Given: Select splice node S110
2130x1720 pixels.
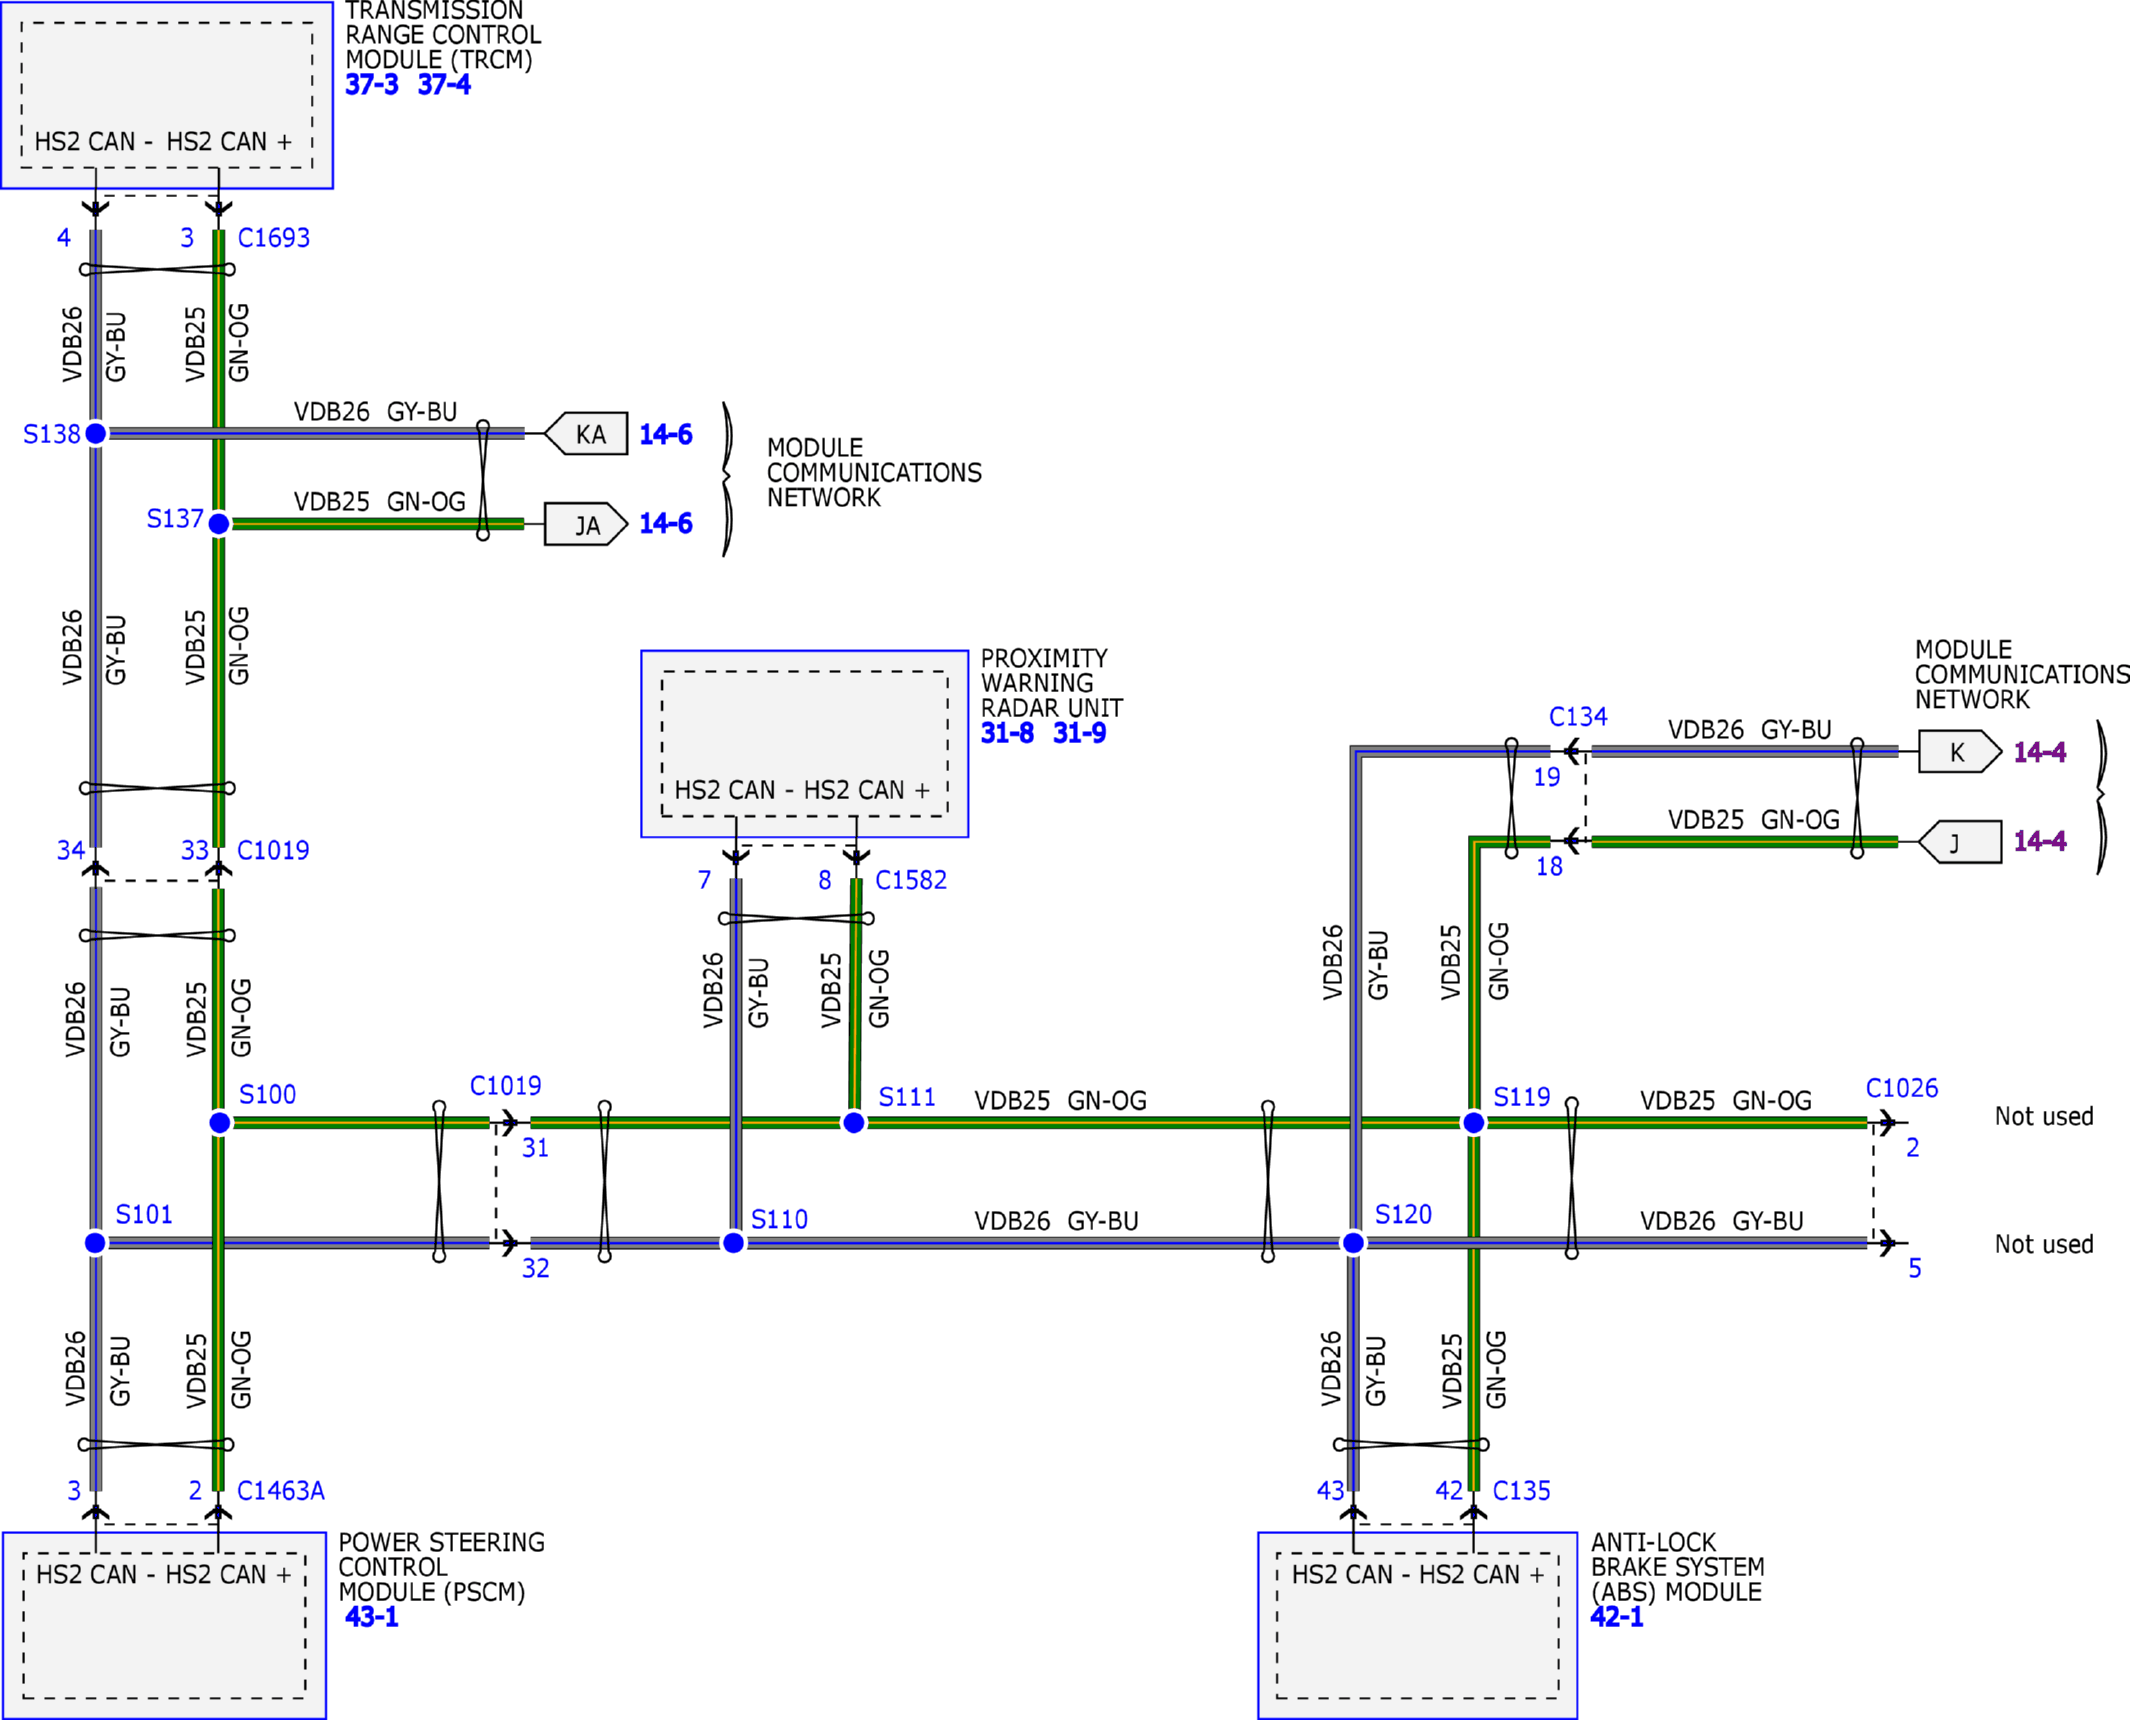Looking at the screenshot, I should click(x=733, y=1243).
